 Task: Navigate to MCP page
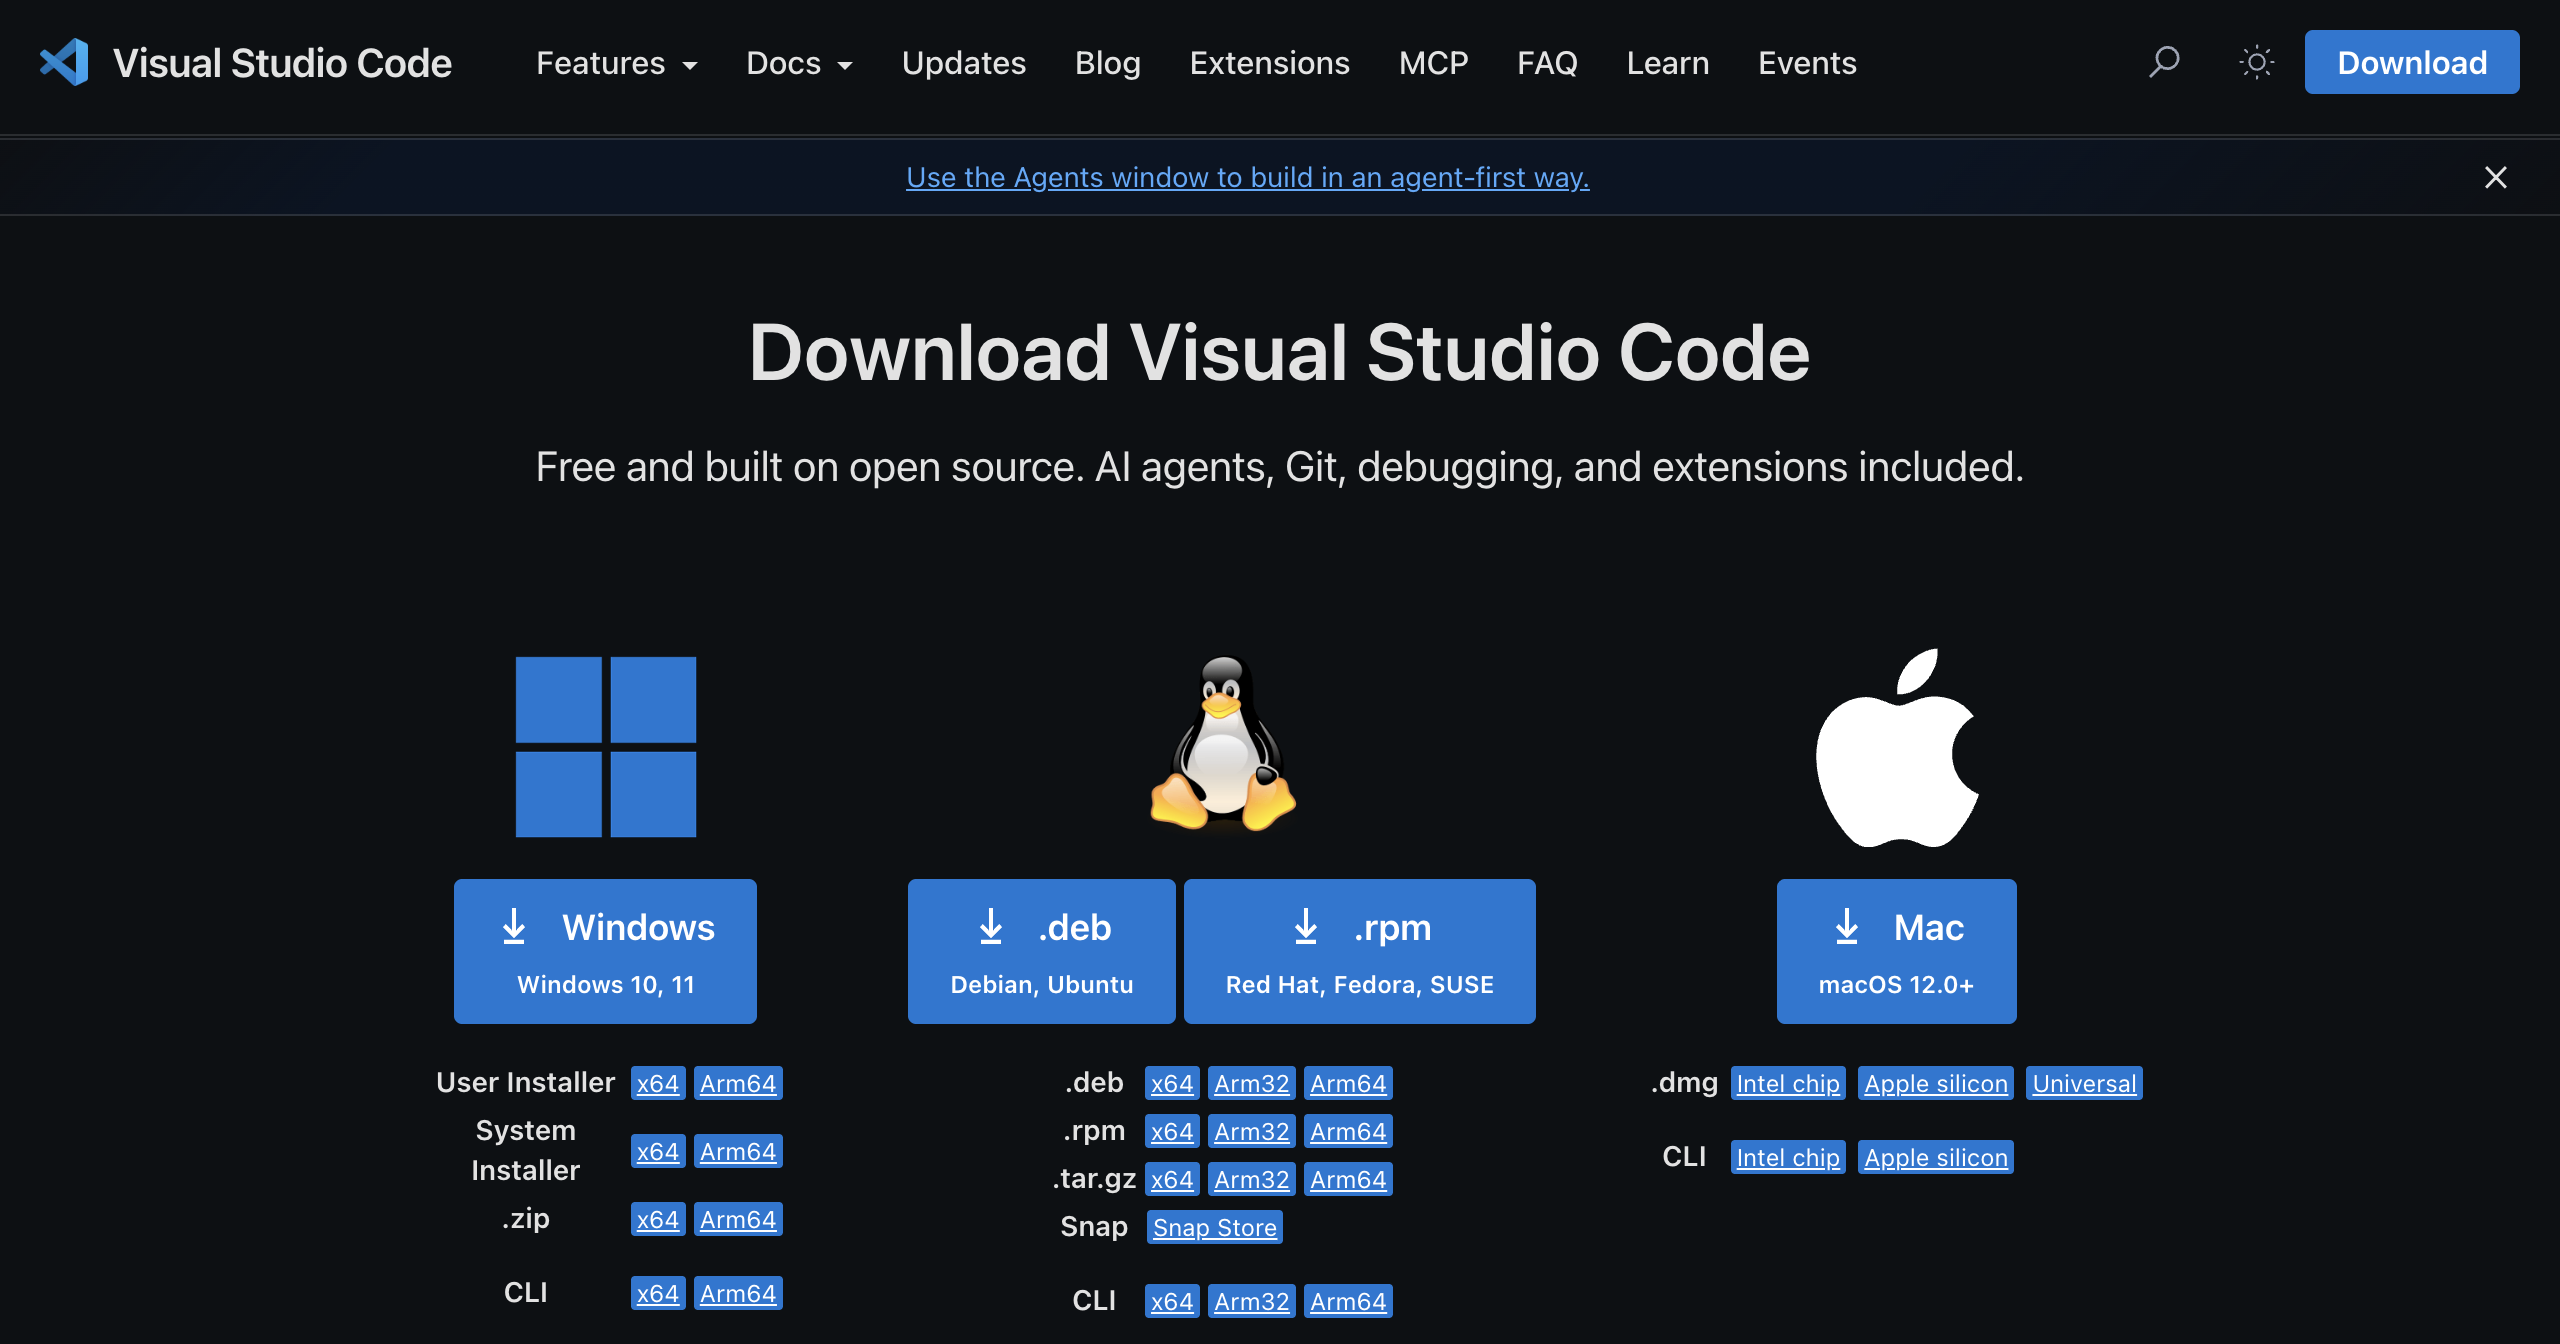pos(1434,63)
